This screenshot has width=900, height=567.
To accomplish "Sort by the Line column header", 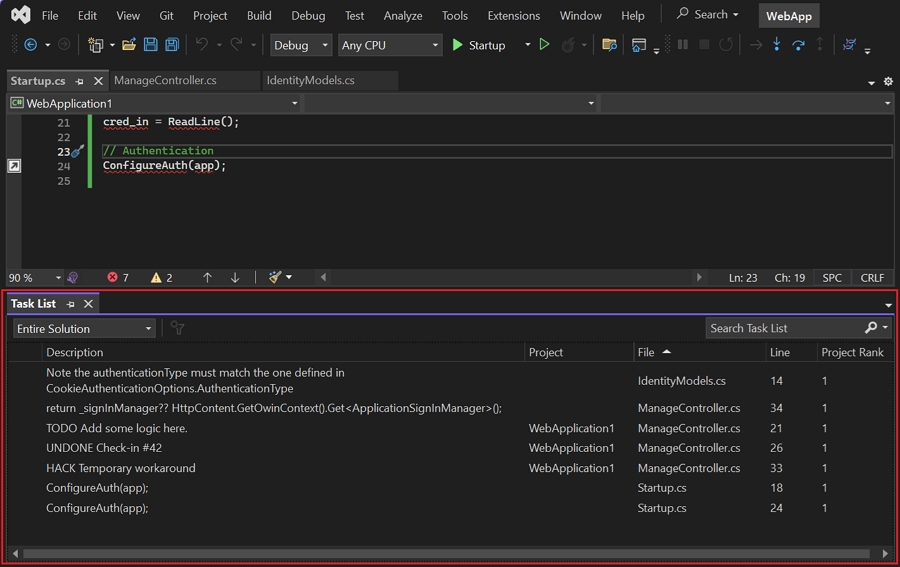I will (x=790, y=352).
